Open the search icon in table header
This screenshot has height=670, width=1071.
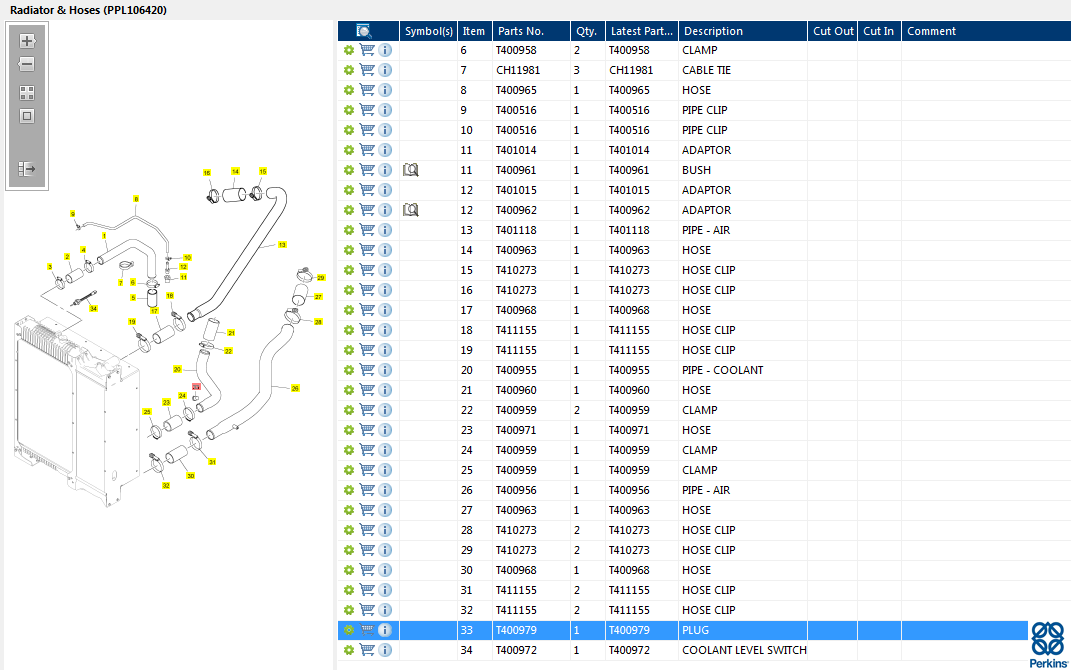(363, 31)
